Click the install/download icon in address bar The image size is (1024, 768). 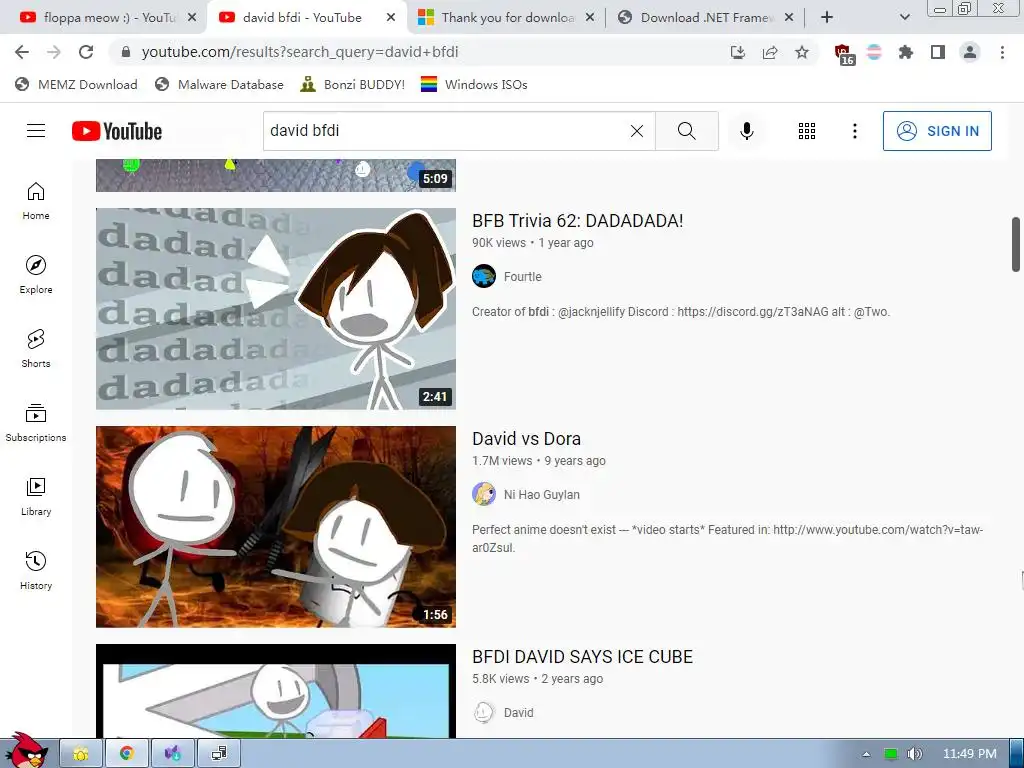click(738, 52)
